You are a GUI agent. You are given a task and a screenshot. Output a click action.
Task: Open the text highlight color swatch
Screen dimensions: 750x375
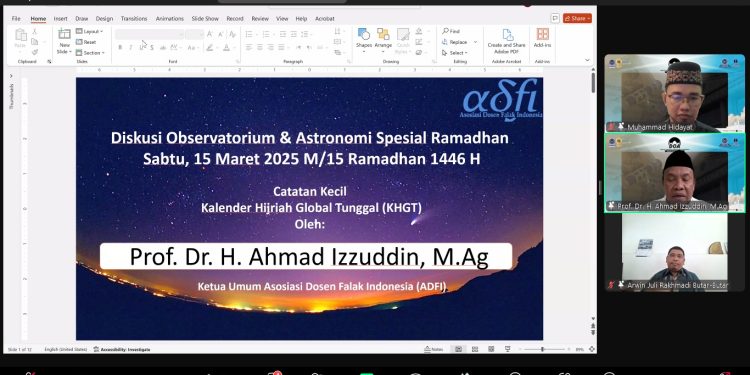(x=210, y=47)
